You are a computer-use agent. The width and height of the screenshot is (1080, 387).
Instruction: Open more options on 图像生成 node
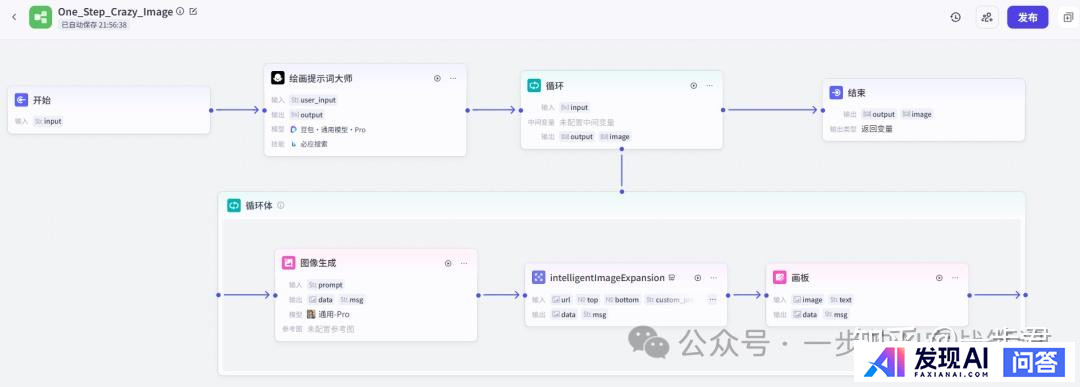[464, 263]
